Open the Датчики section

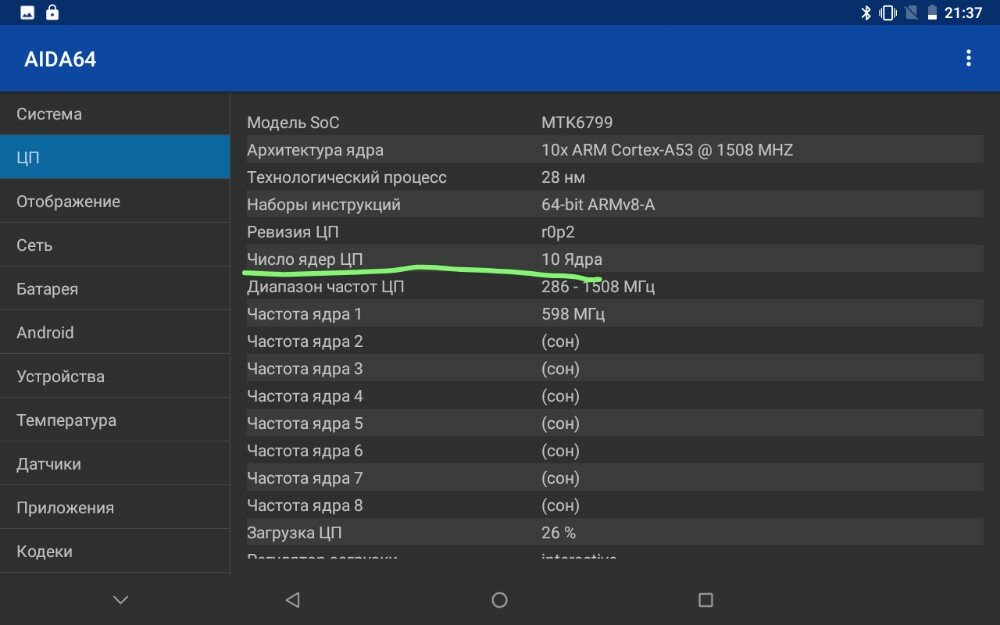coord(115,464)
